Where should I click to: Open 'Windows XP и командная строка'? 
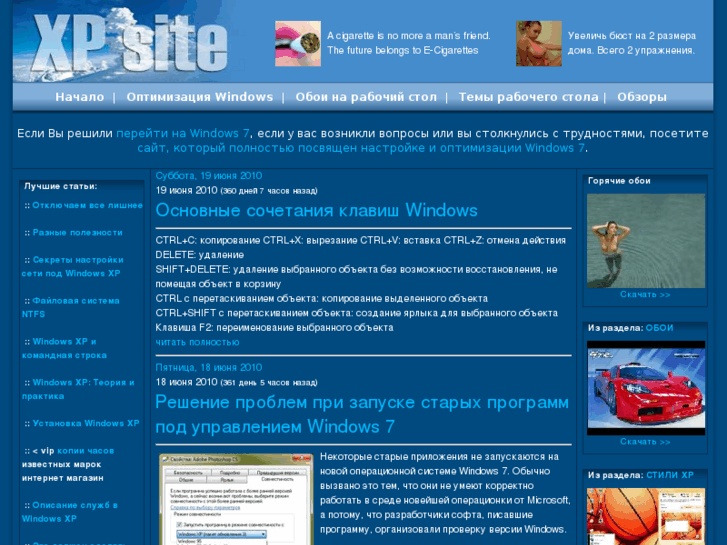pyautogui.click(x=64, y=348)
